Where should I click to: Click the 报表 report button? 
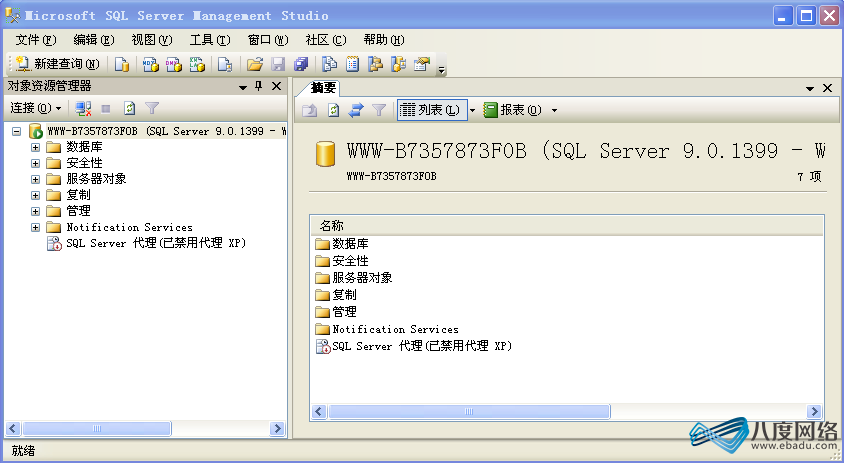tap(513, 110)
